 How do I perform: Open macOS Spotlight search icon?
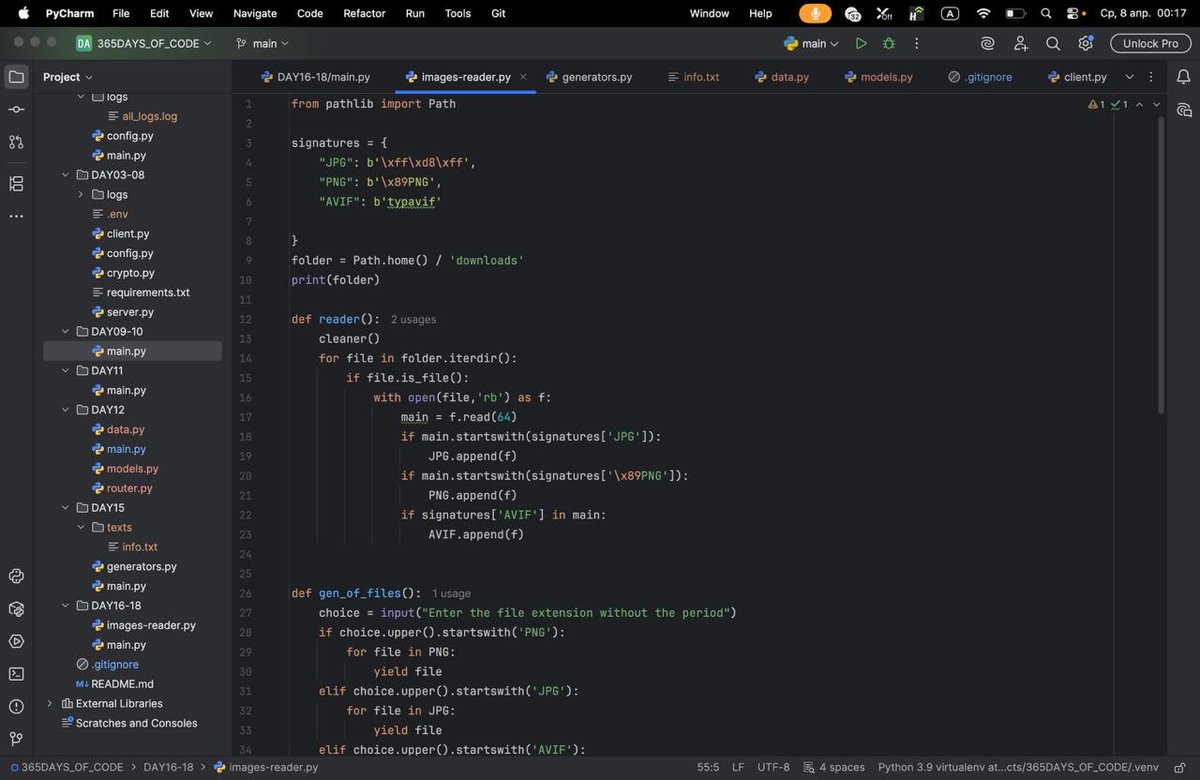[1046, 13]
